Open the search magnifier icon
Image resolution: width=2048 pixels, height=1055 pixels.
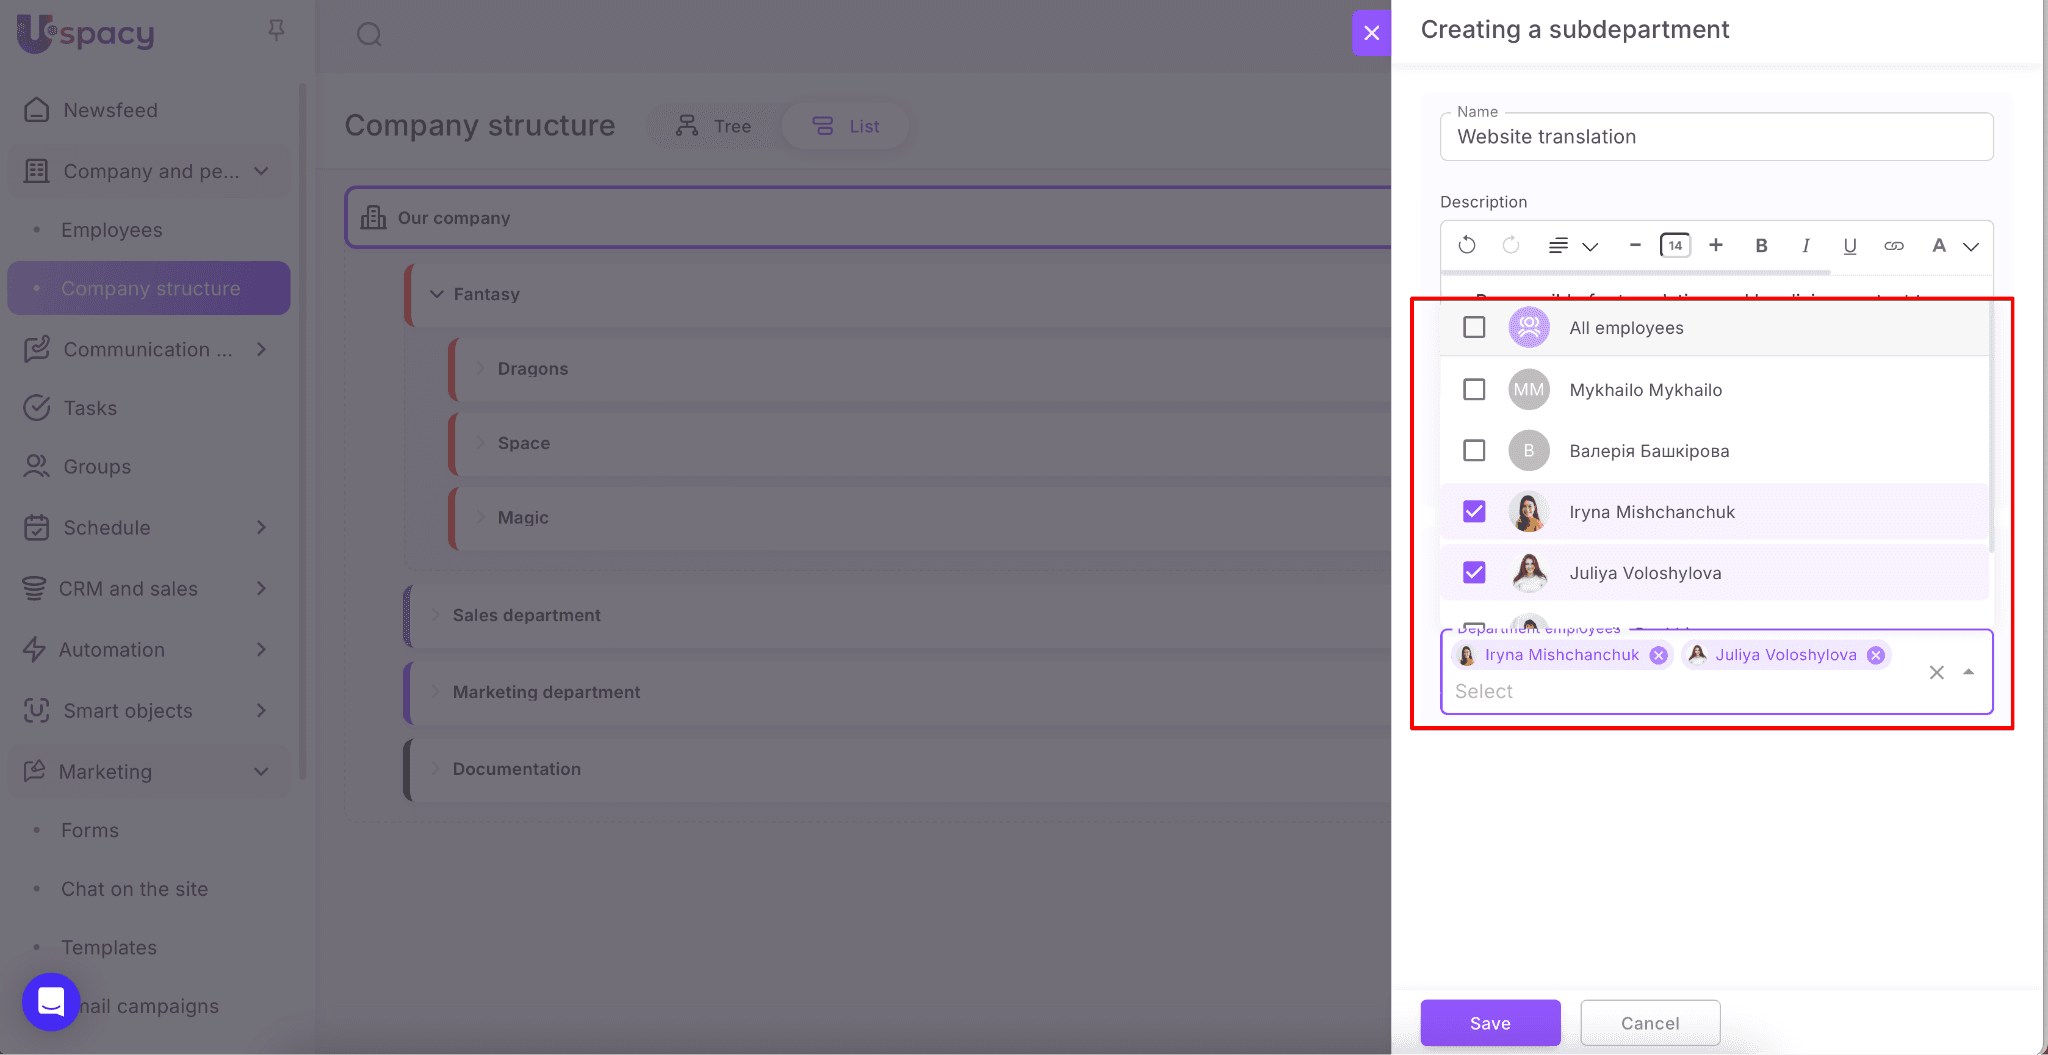[369, 35]
